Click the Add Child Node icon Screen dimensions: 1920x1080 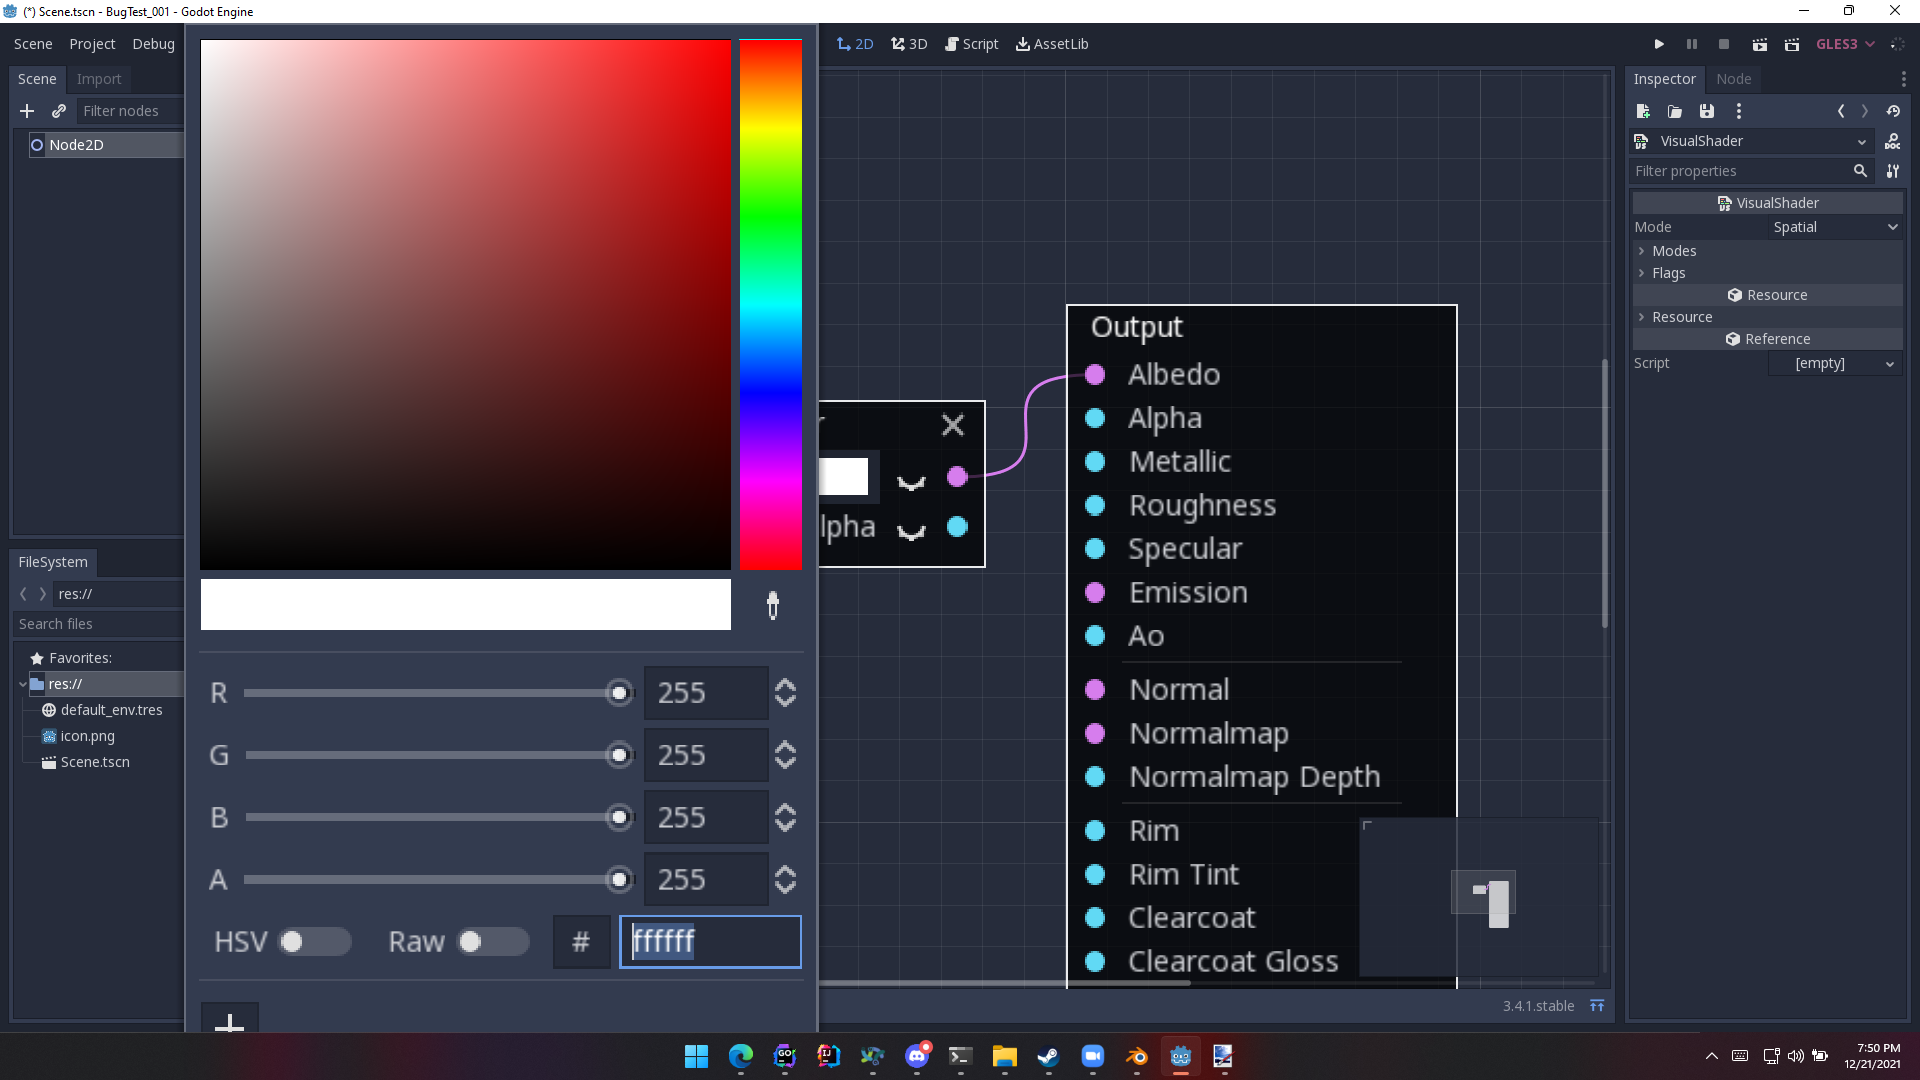click(x=26, y=111)
